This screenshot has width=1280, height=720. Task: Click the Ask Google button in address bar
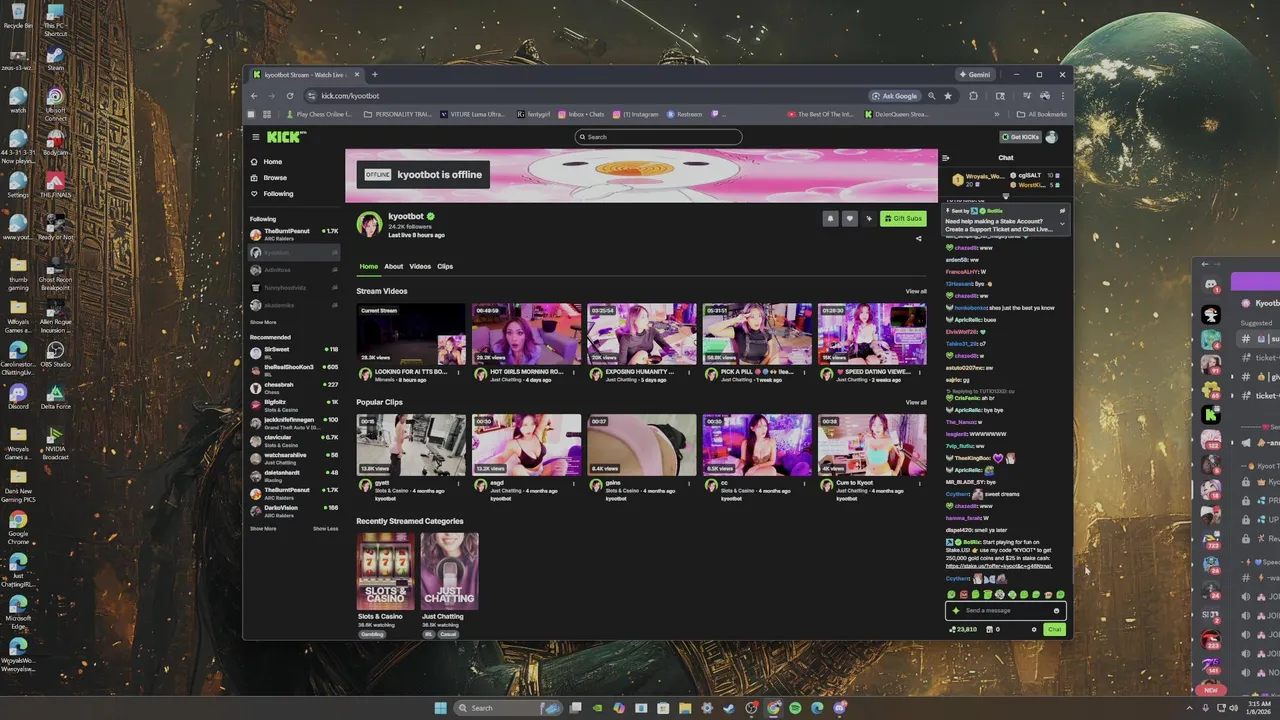coord(895,96)
